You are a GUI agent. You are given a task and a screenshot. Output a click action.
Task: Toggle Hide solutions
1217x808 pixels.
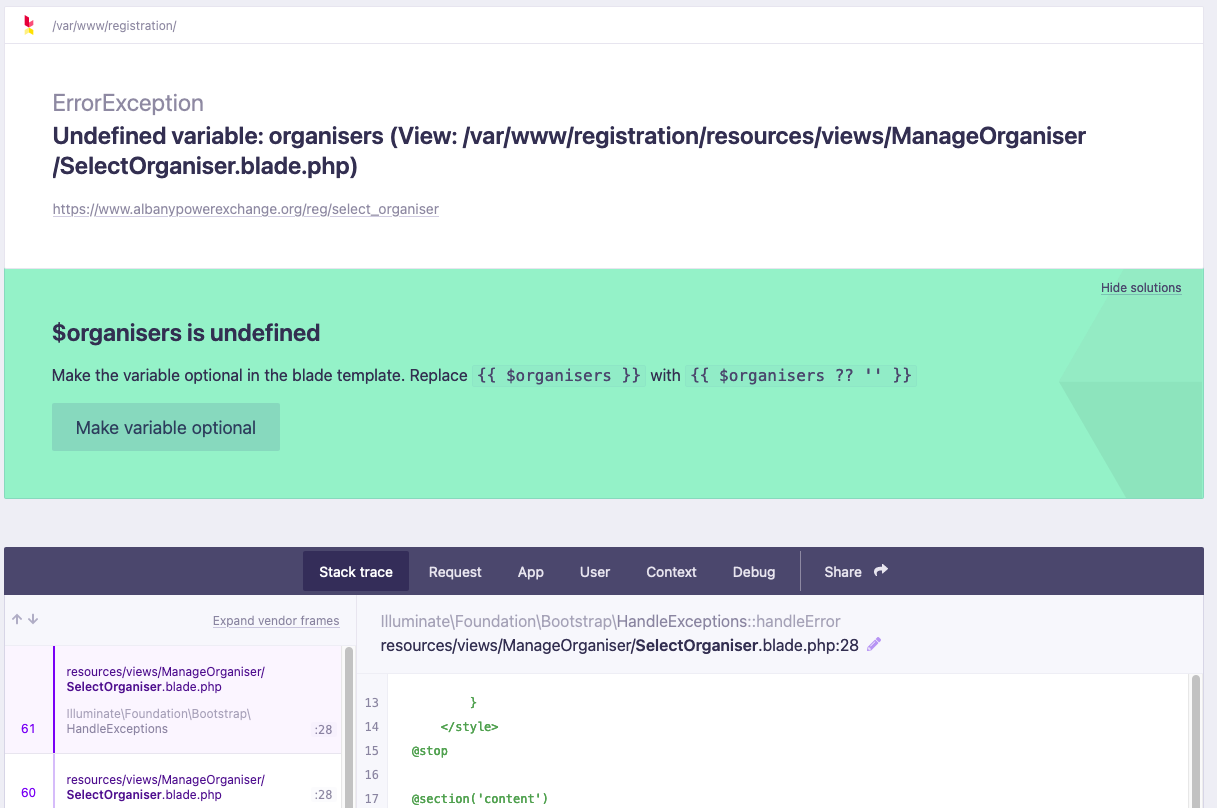point(1140,288)
